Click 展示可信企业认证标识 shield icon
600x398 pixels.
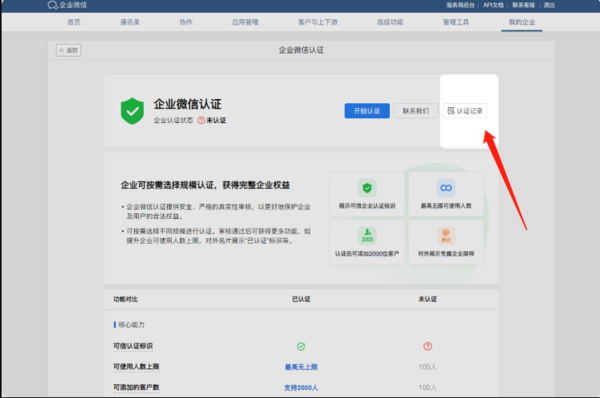pyautogui.click(x=367, y=188)
